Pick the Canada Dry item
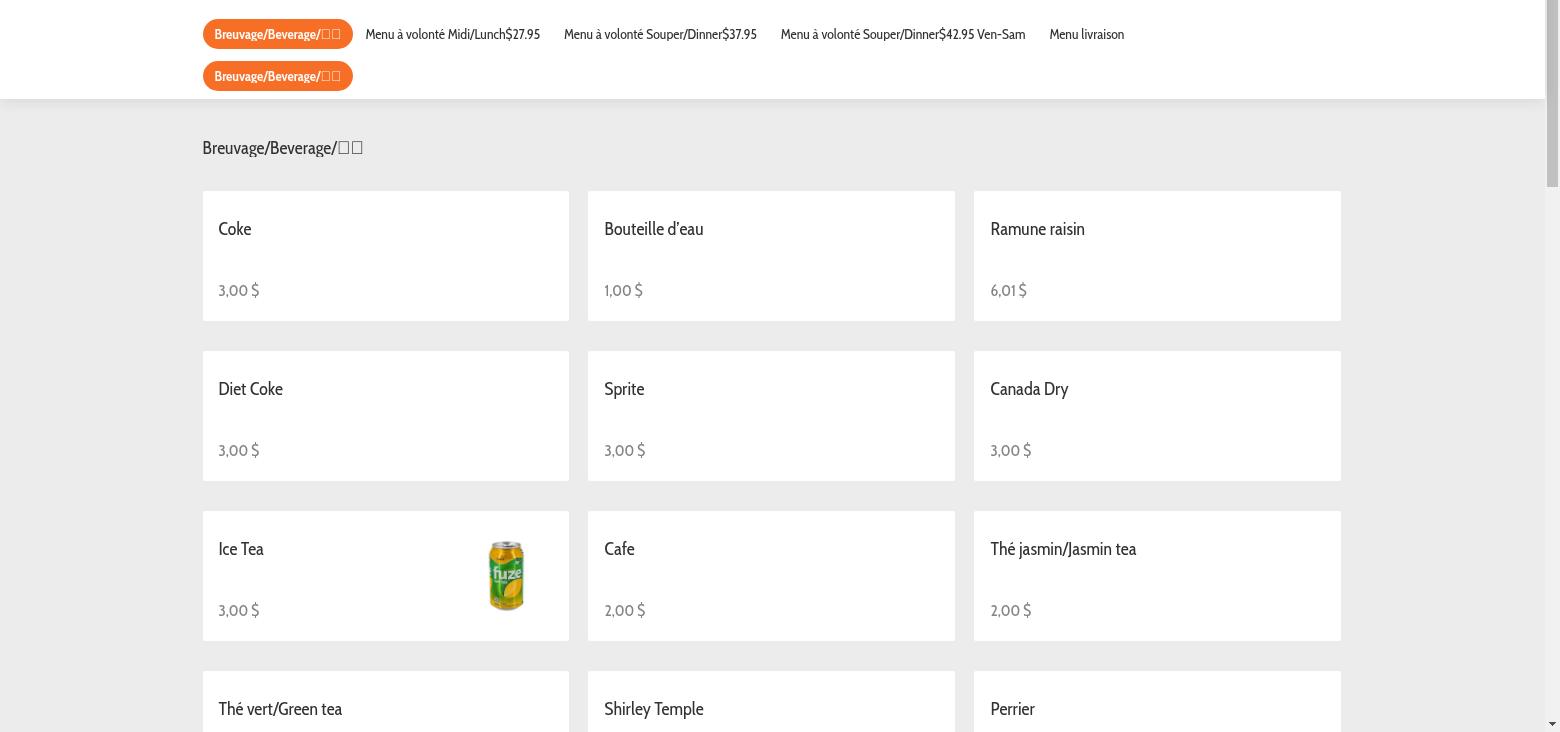The image size is (1560, 732). pyautogui.click(x=1156, y=416)
